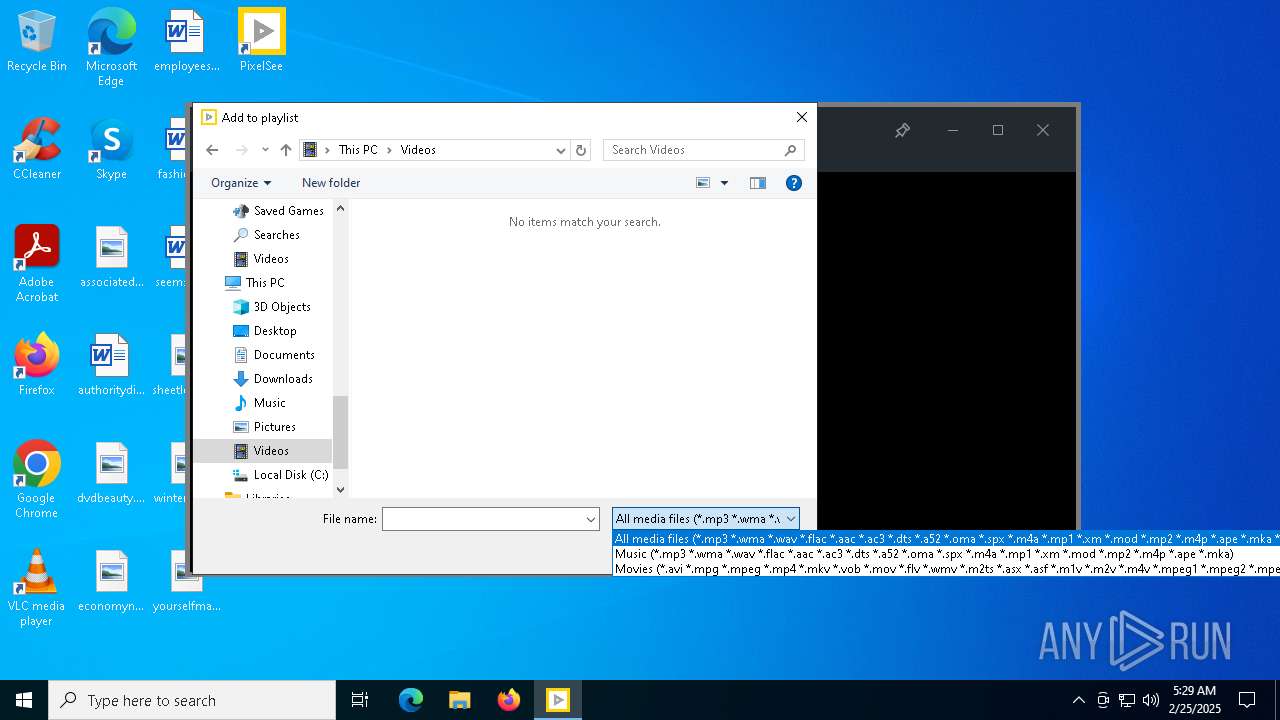Open the CCleaner desktop icon
The image size is (1280, 720).
(37, 150)
